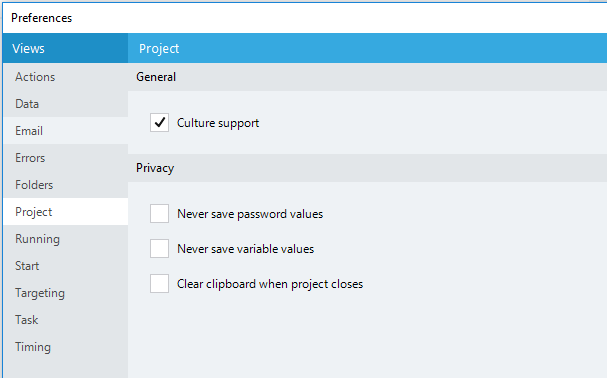
Task: Open the Targeting preferences view
Action: coord(65,293)
